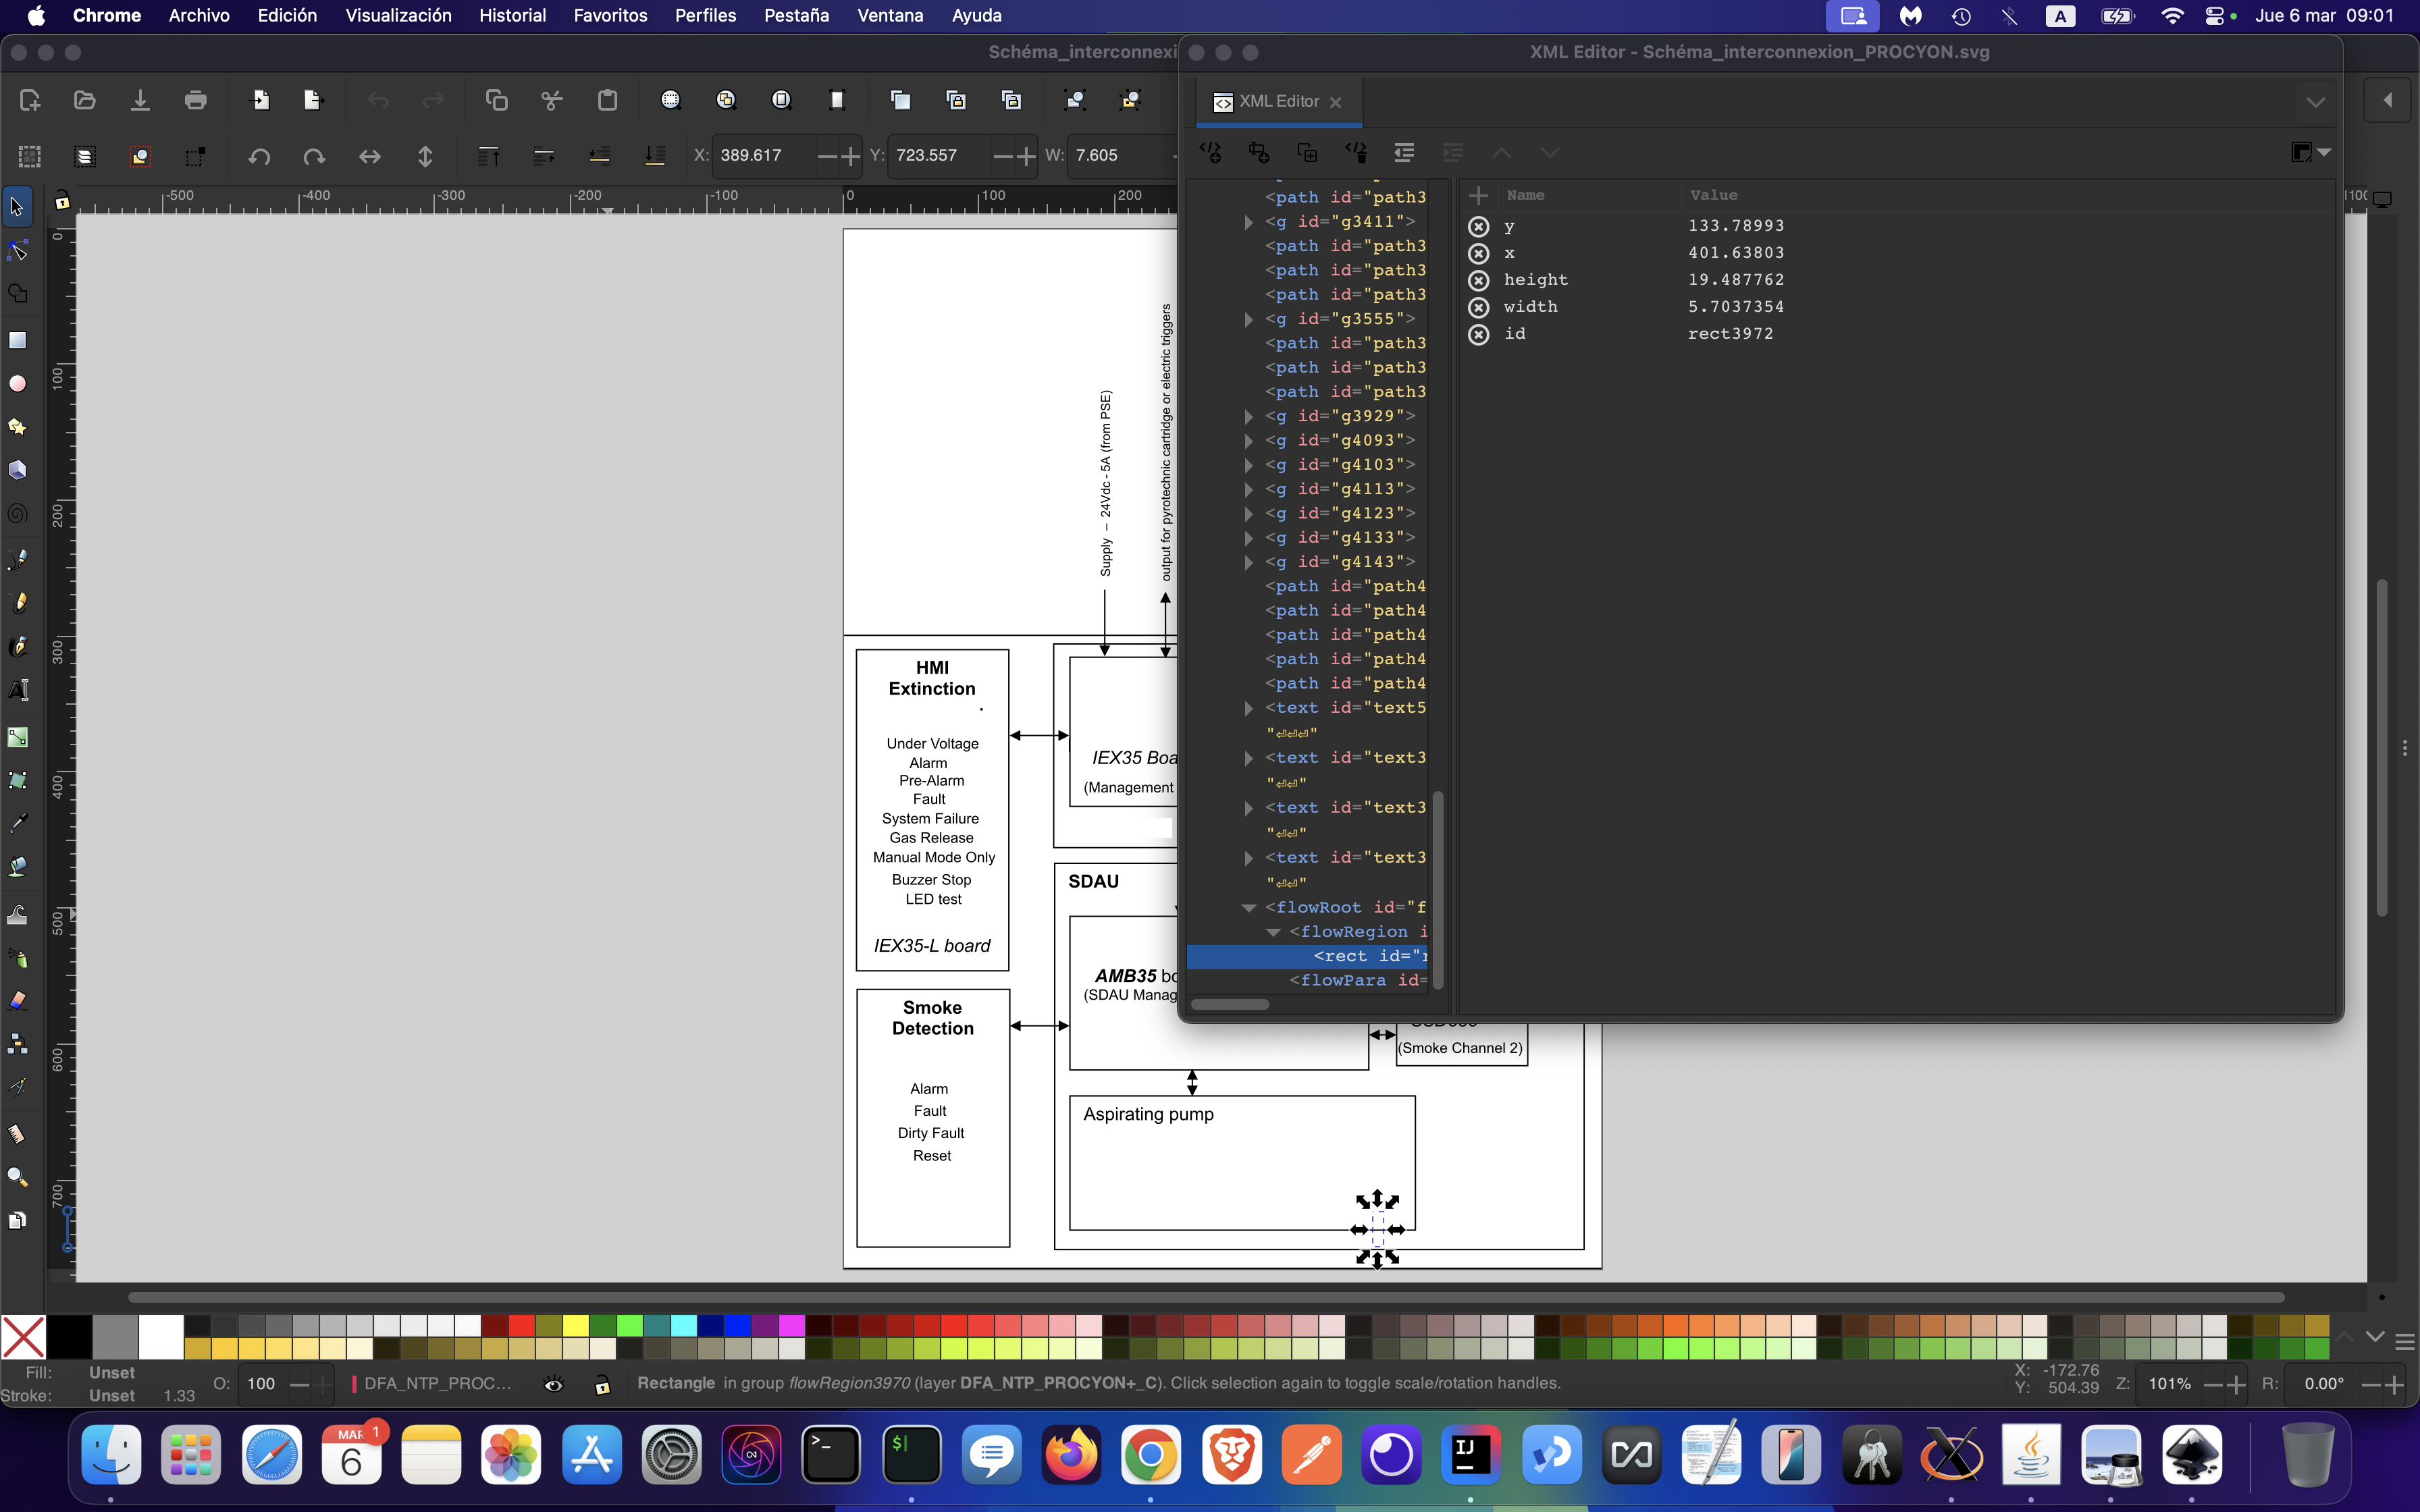Image resolution: width=2420 pixels, height=1512 pixels.
Task: Click new element node icon in XML Editor
Action: [1211, 152]
